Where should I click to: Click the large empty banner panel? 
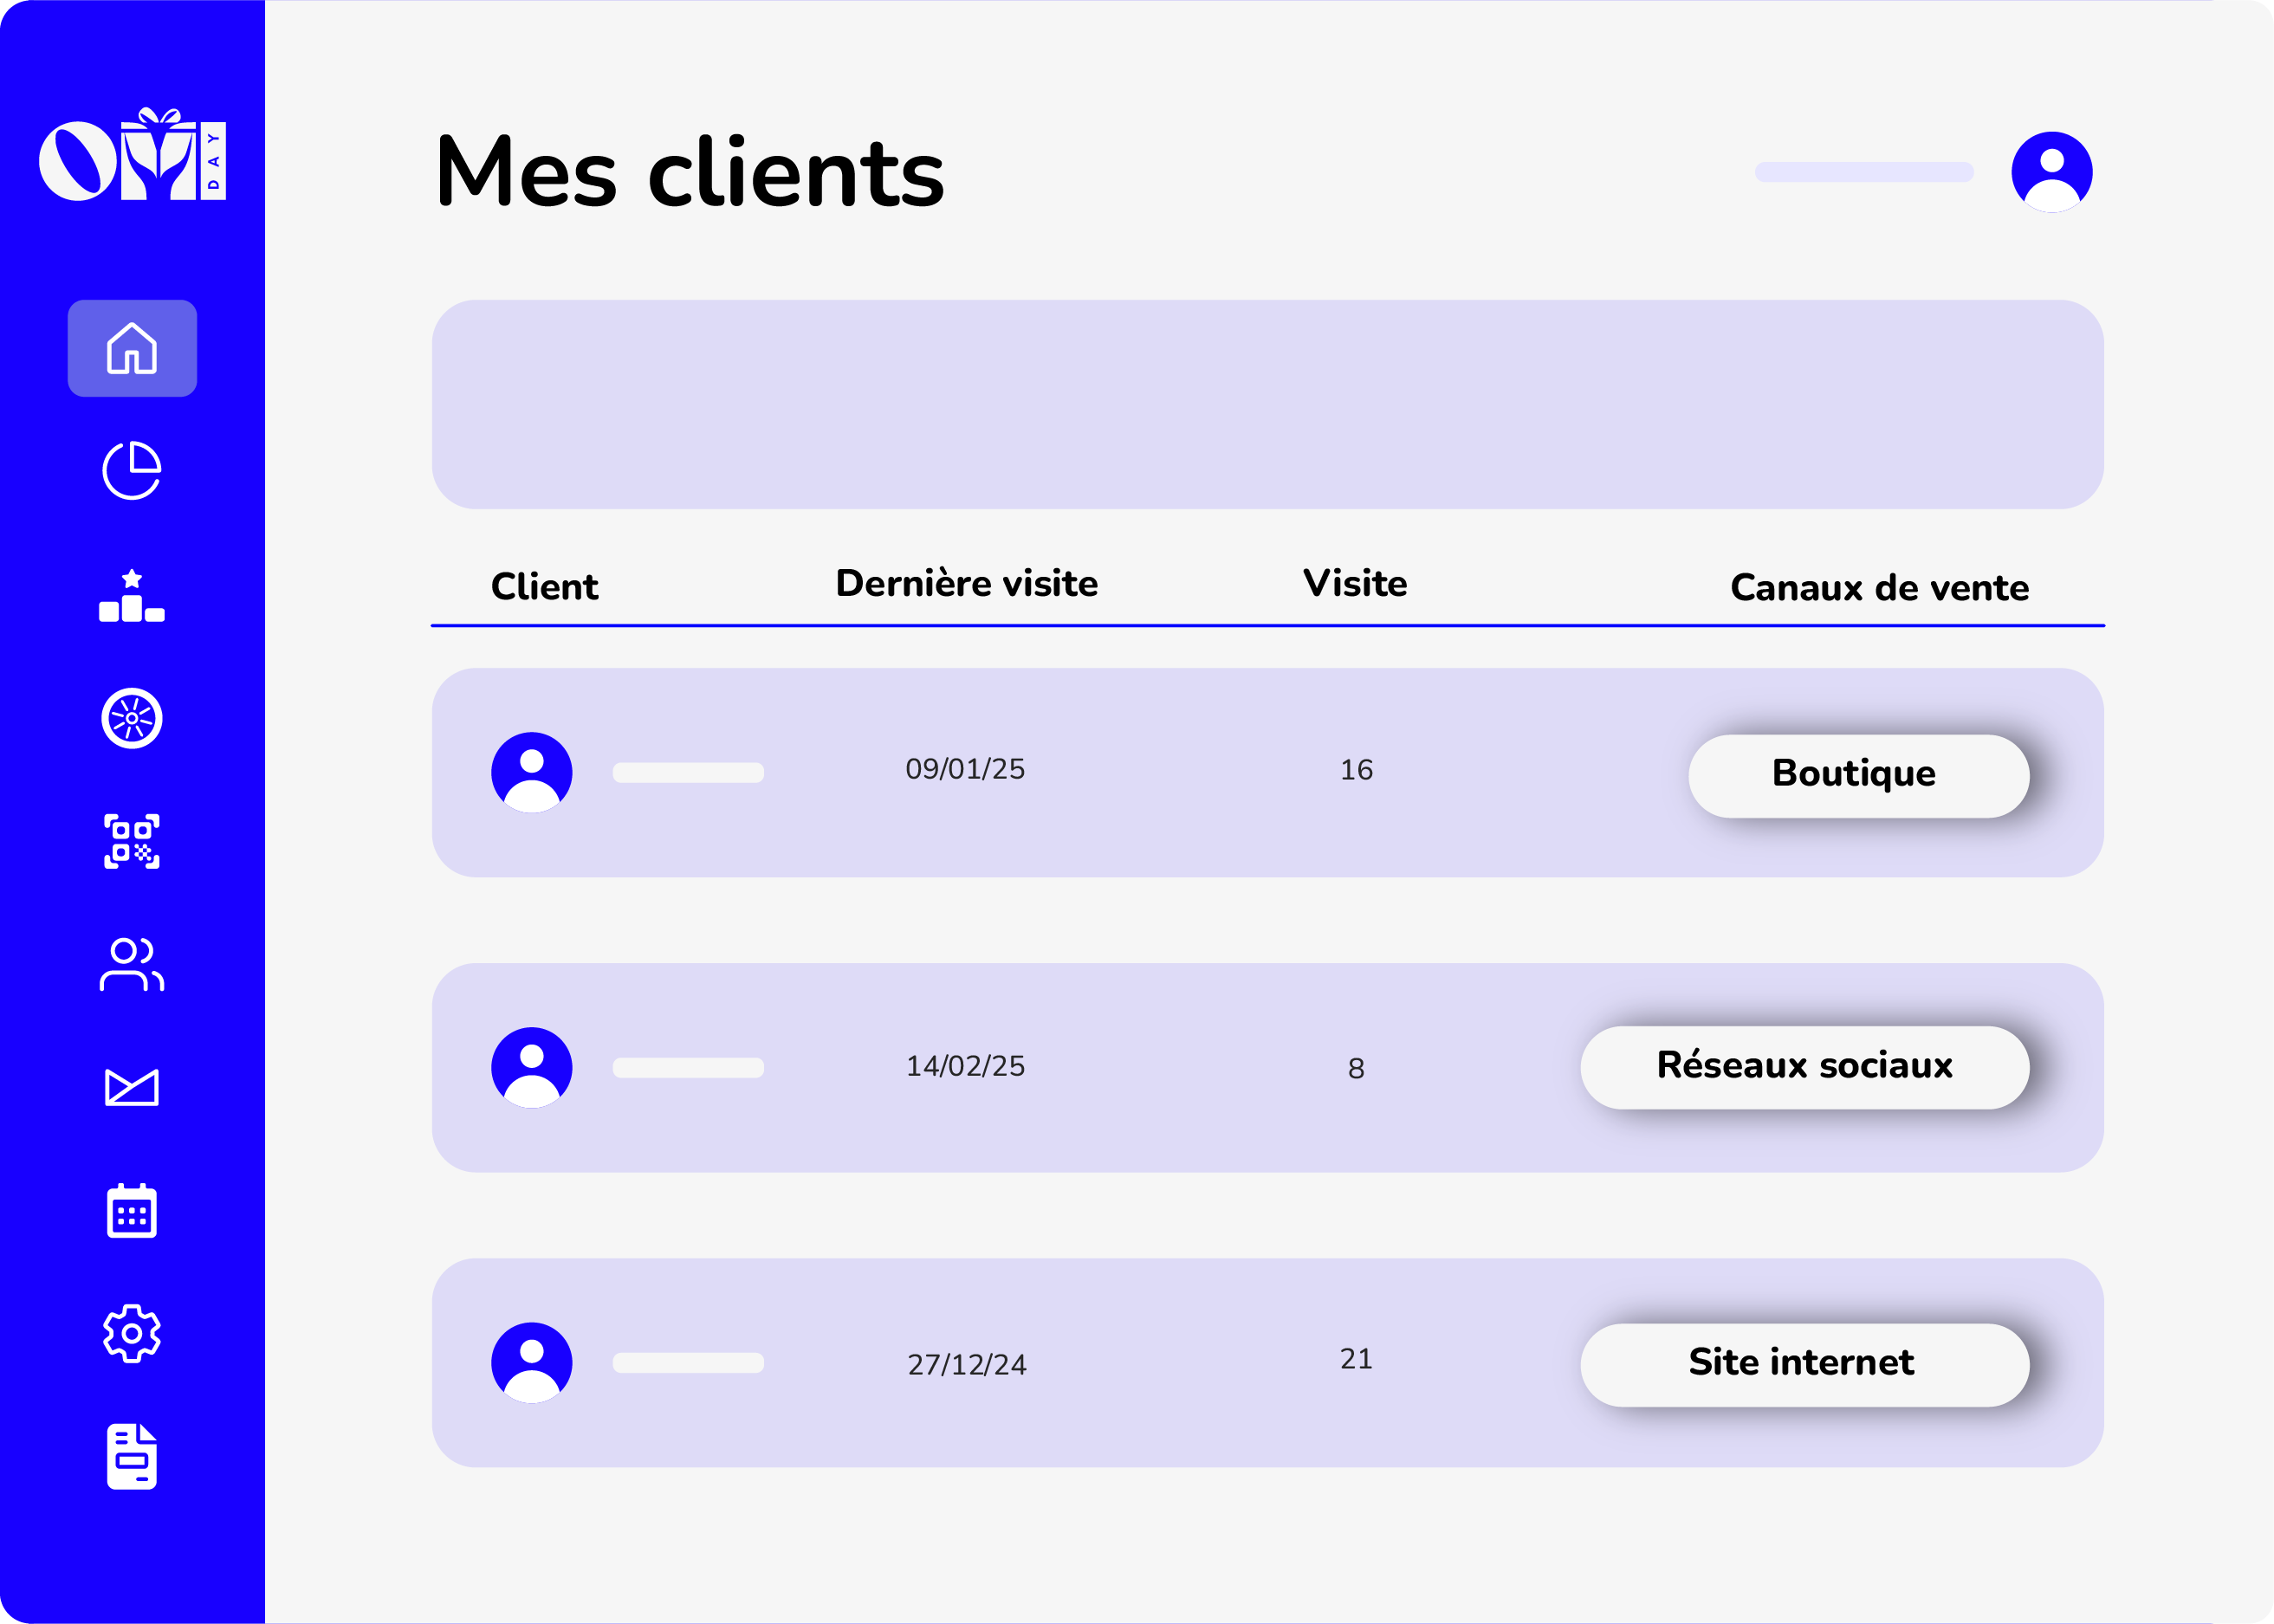pyautogui.click(x=1267, y=404)
